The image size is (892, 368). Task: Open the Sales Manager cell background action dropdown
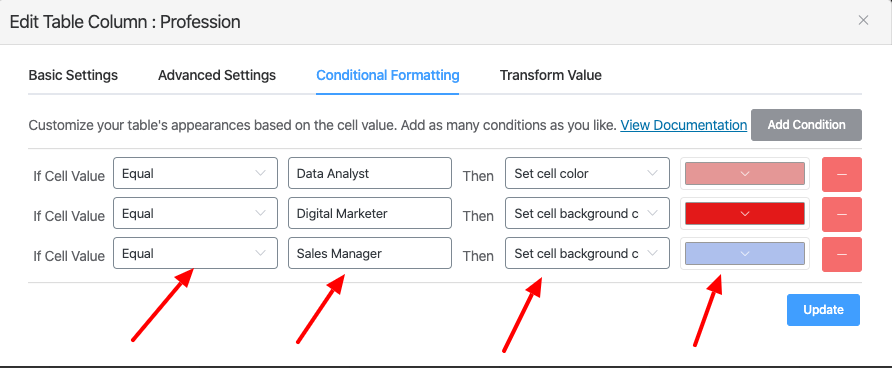point(587,253)
